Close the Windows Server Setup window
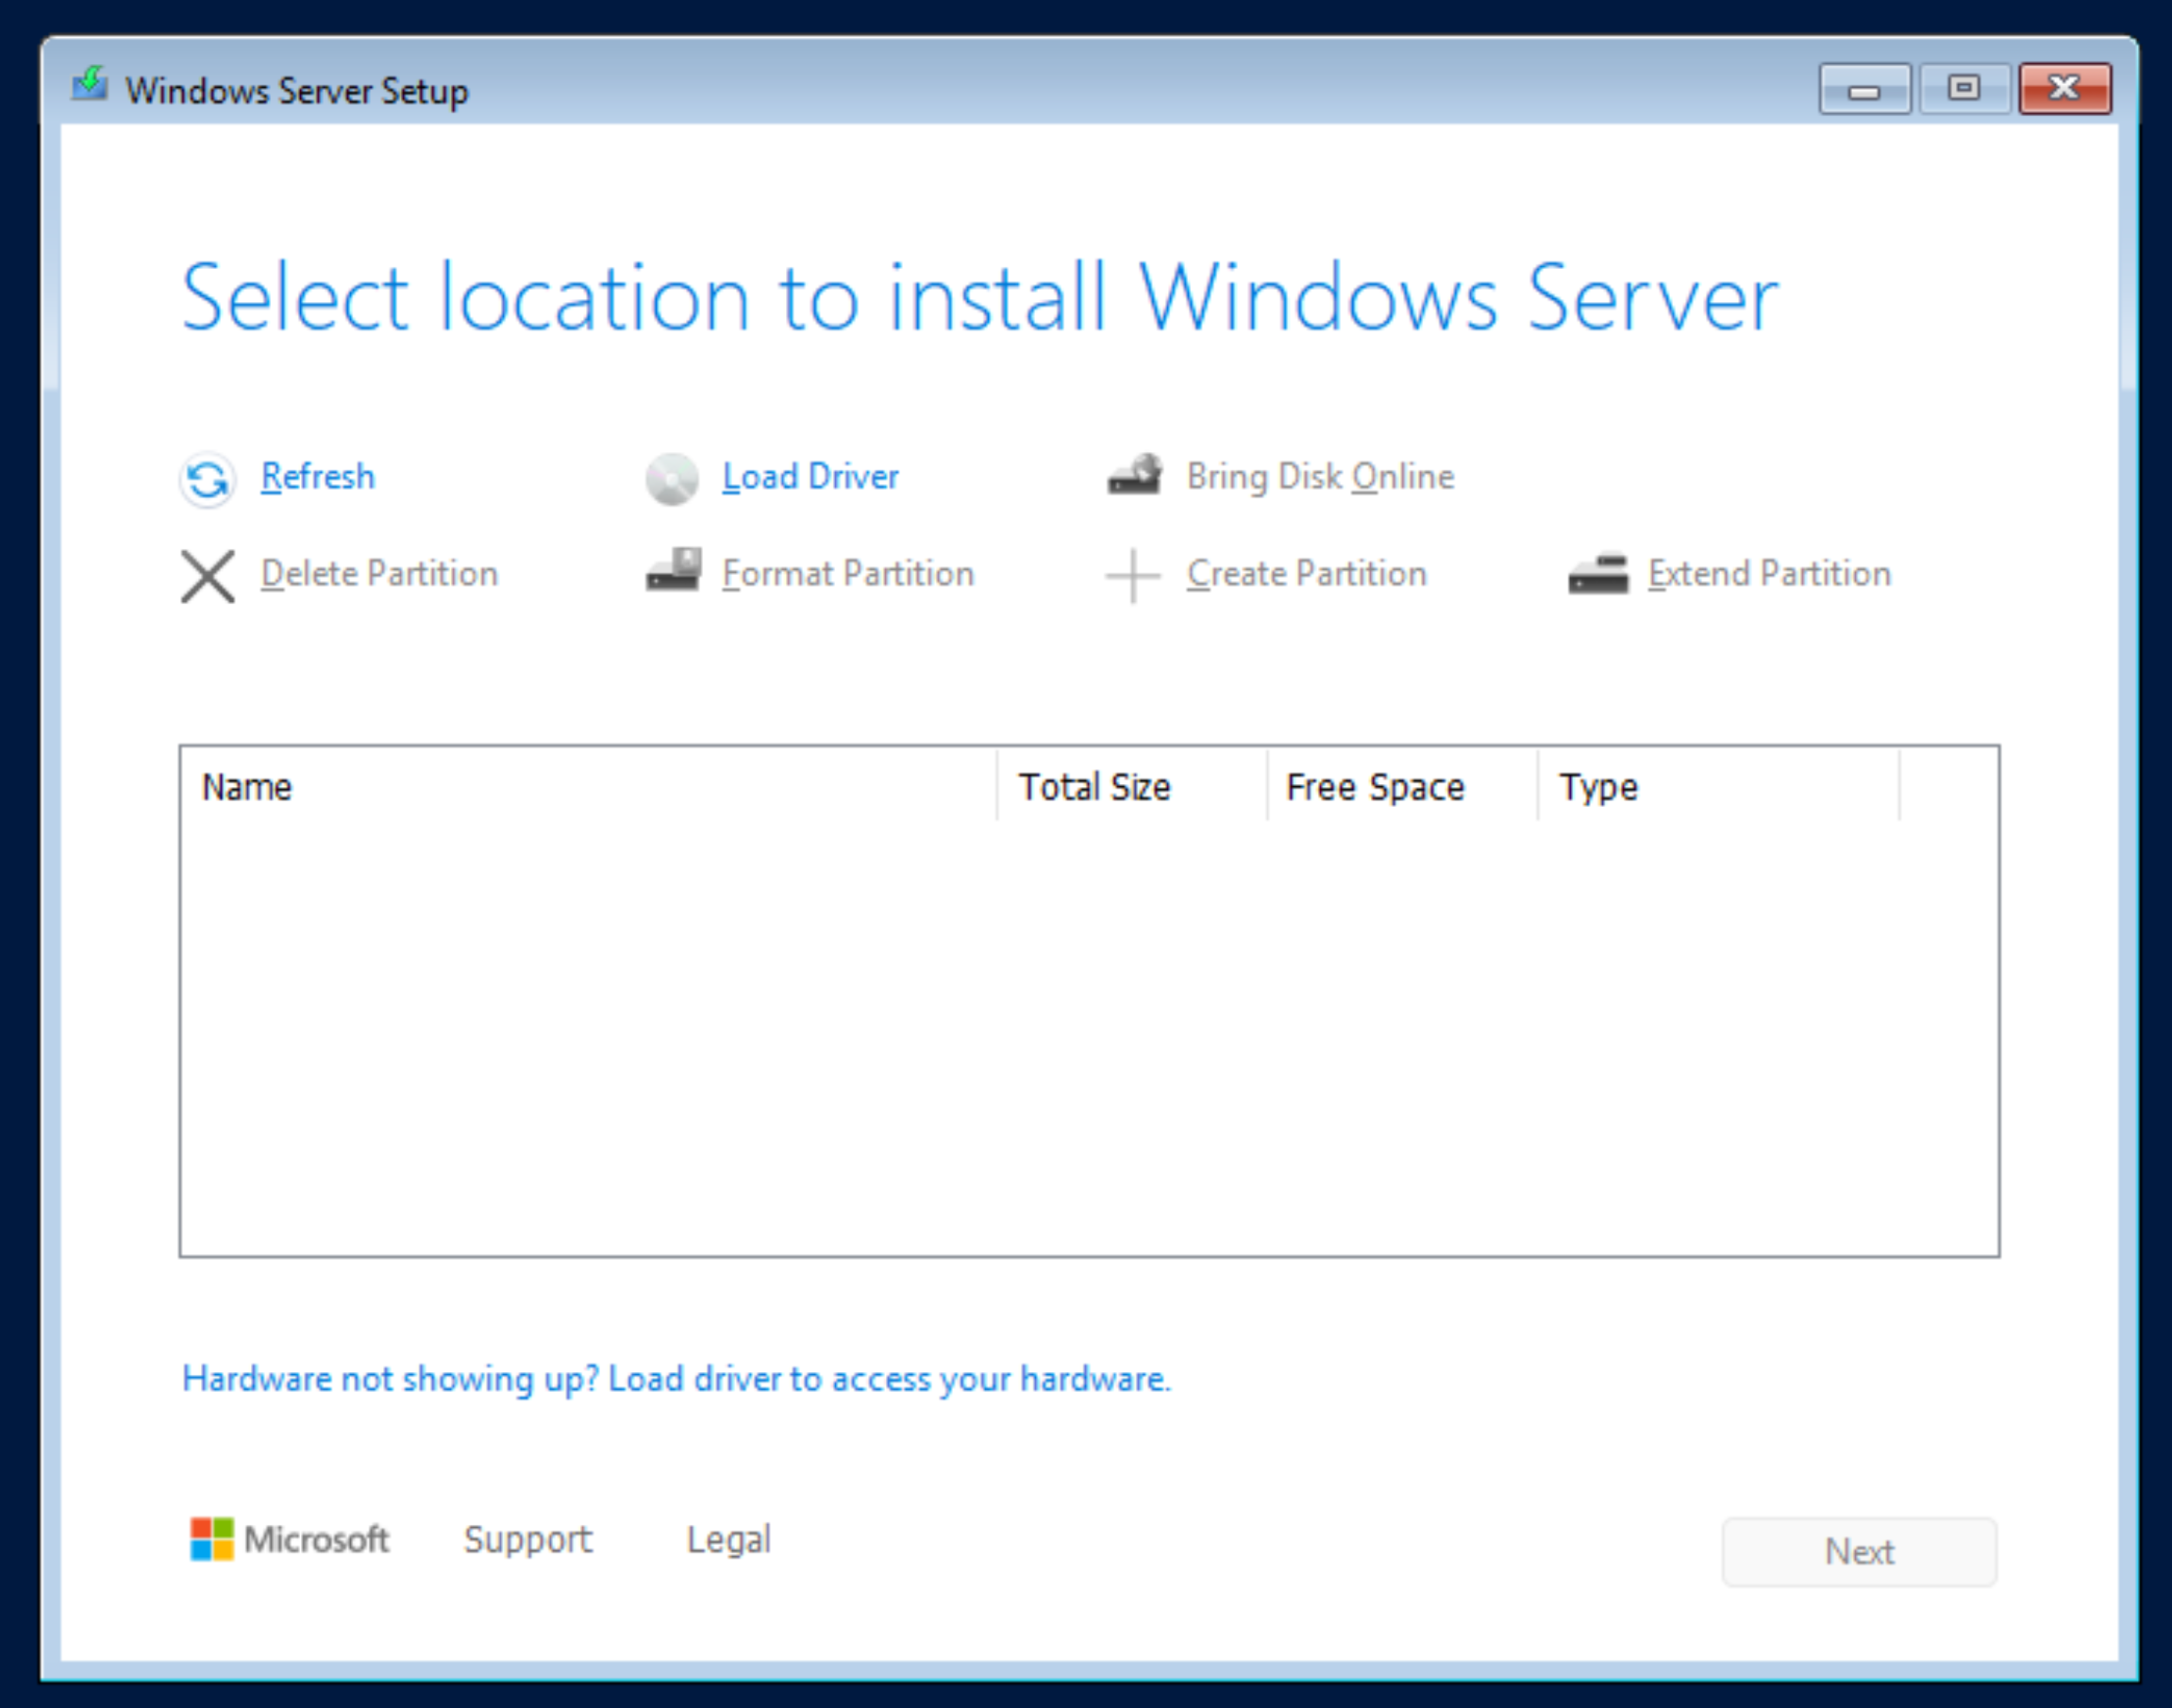The width and height of the screenshot is (2172, 1708). [x=2065, y=89]
